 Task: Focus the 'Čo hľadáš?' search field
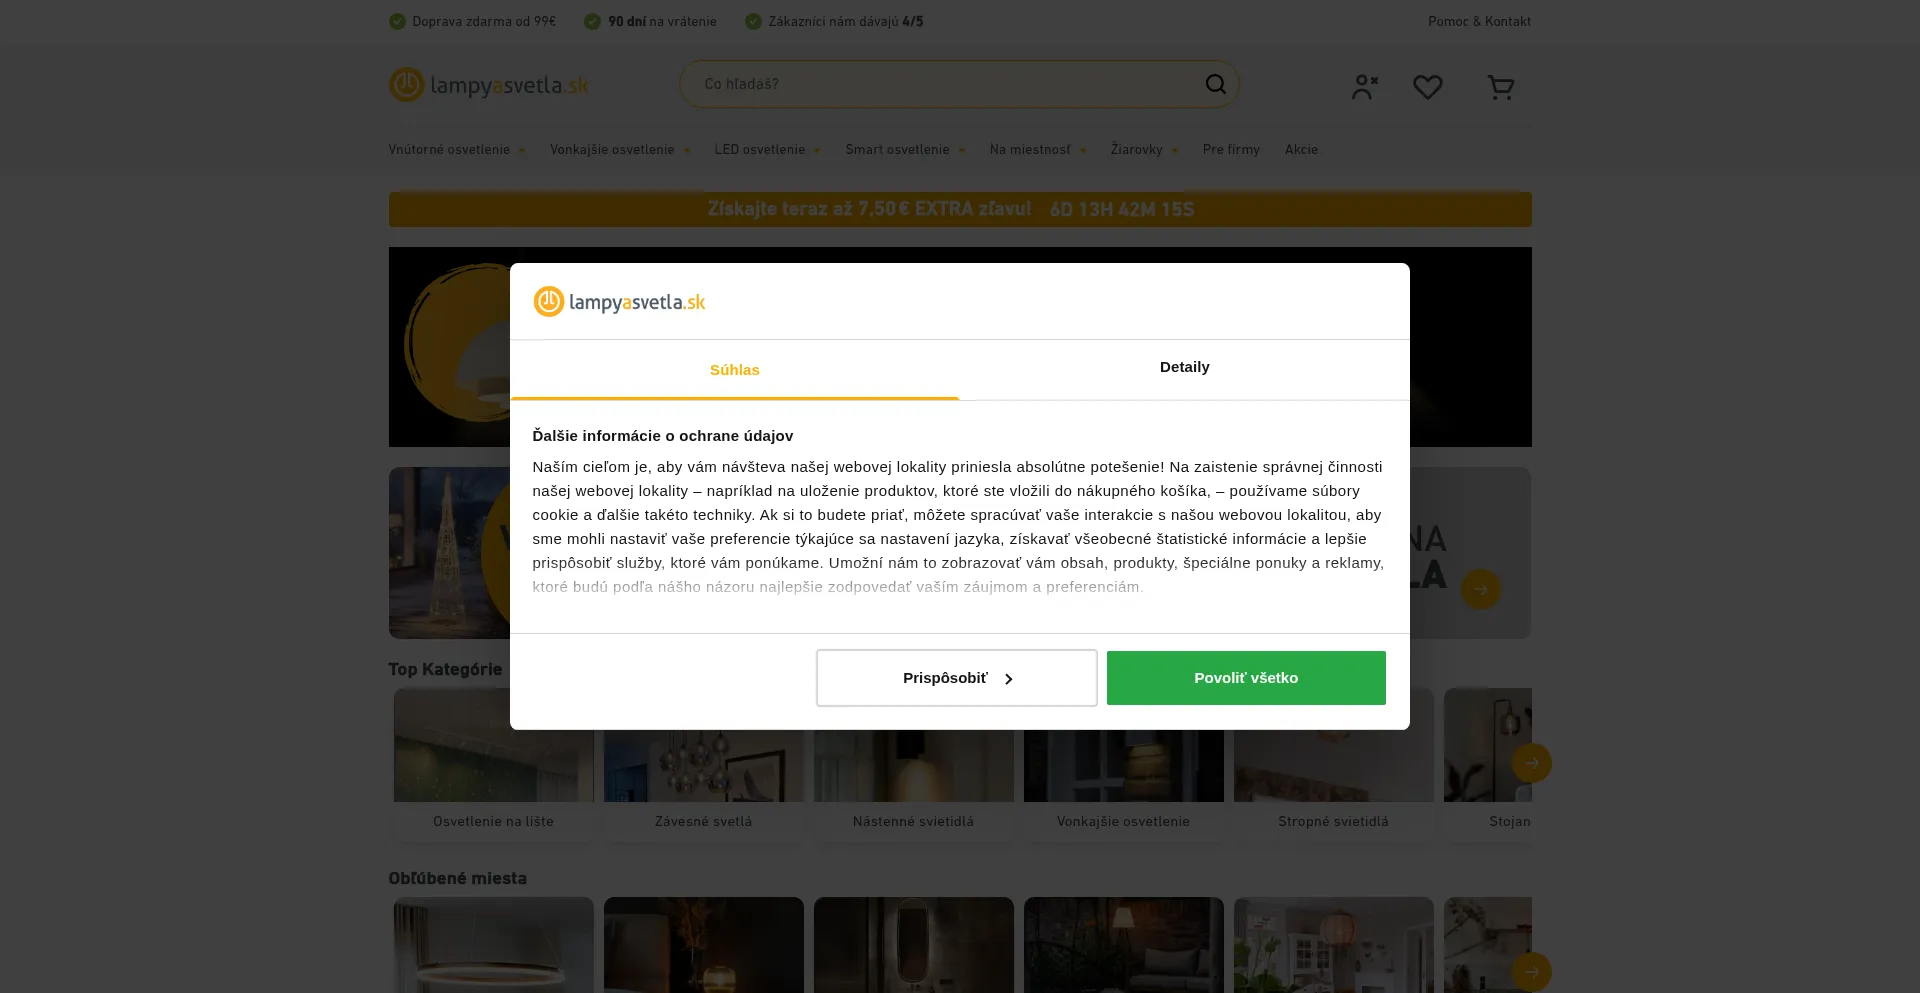940,84
